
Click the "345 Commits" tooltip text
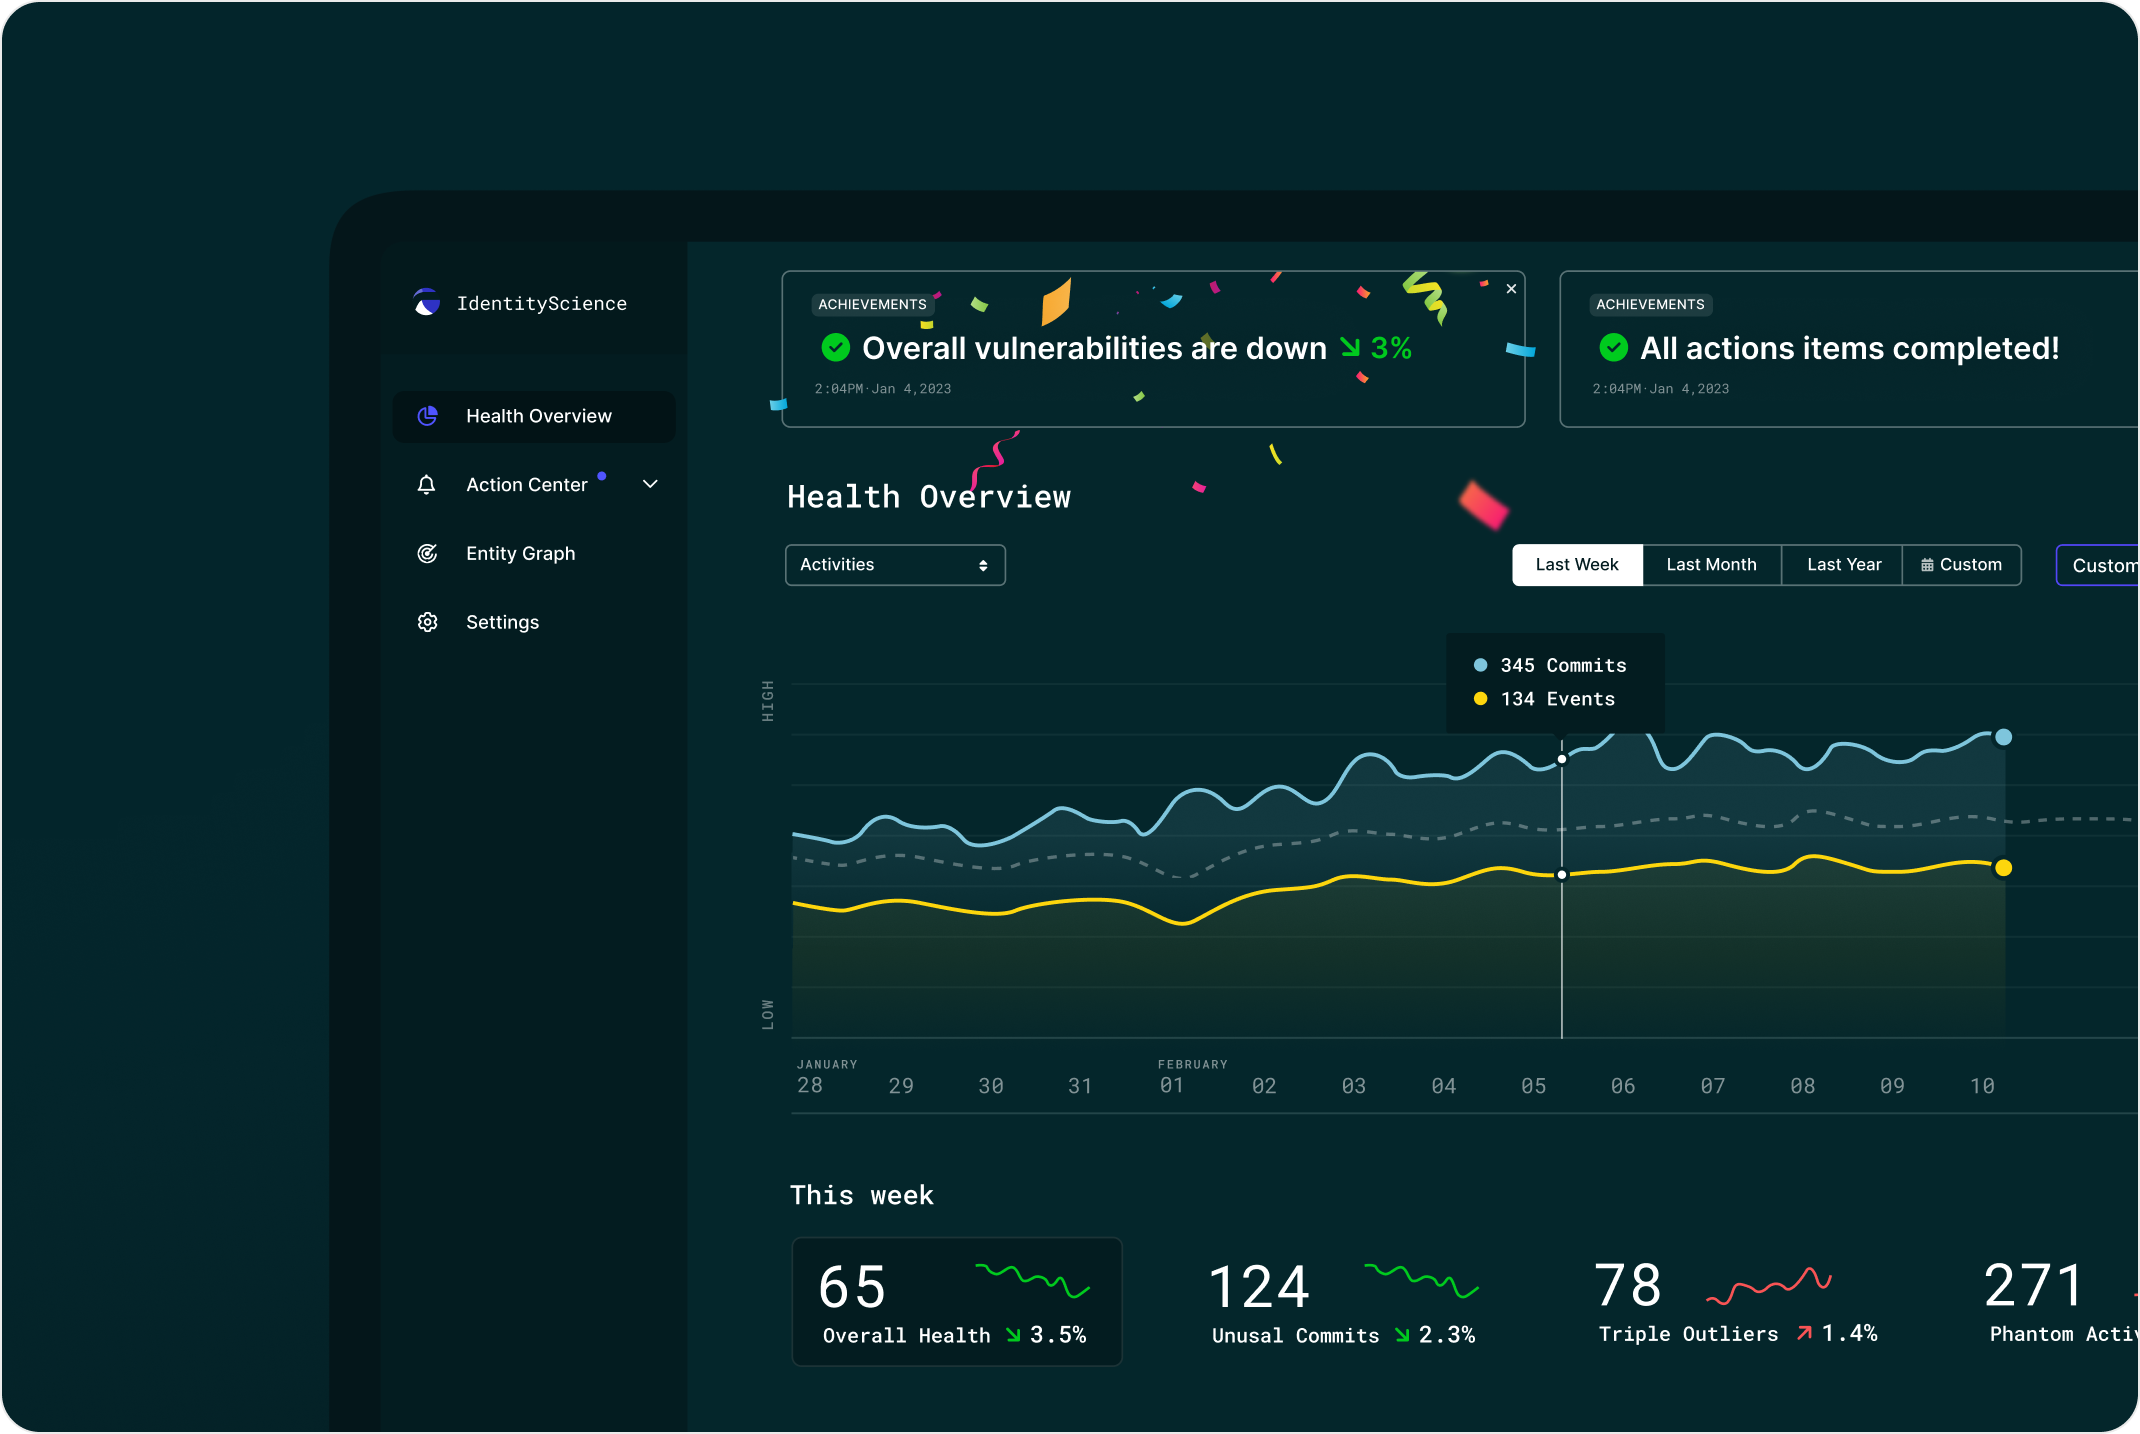(x=1563, y=666)
